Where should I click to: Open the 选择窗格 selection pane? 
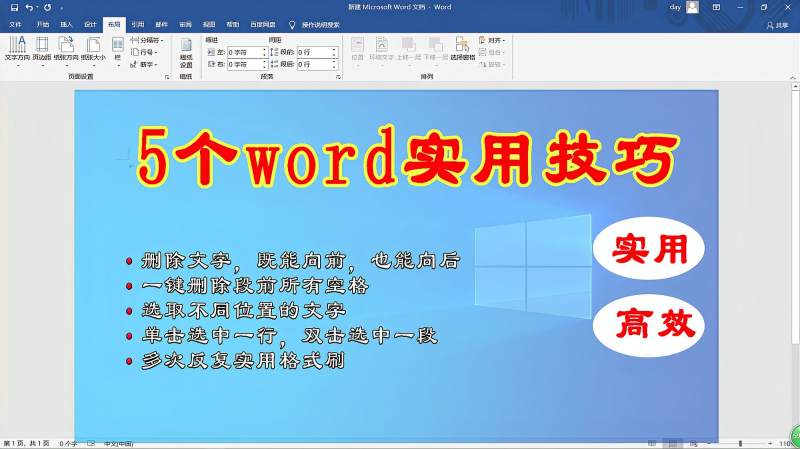click(463, 50)
